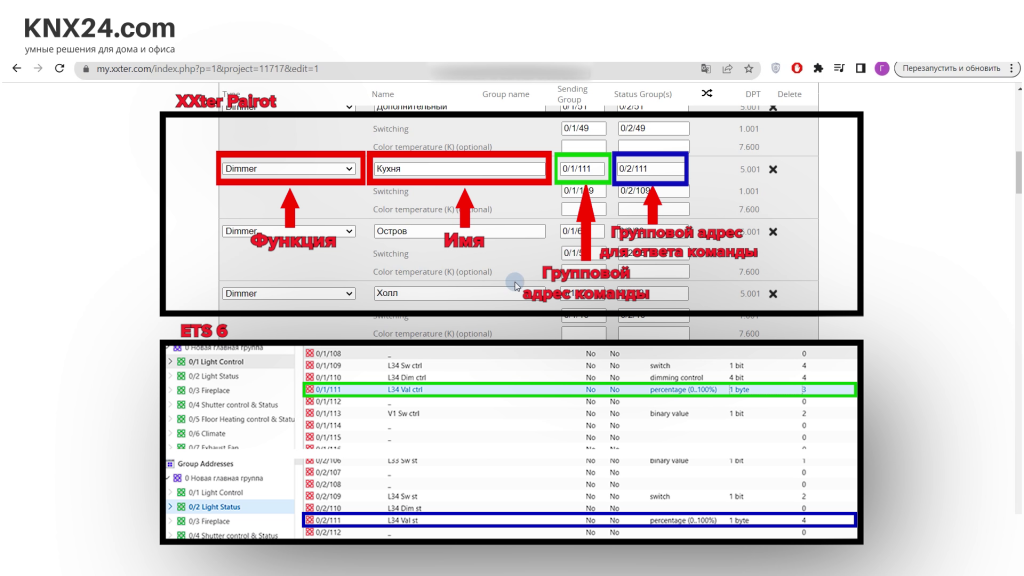
Task: Open the page translate icon
Action: click(706, 69)
